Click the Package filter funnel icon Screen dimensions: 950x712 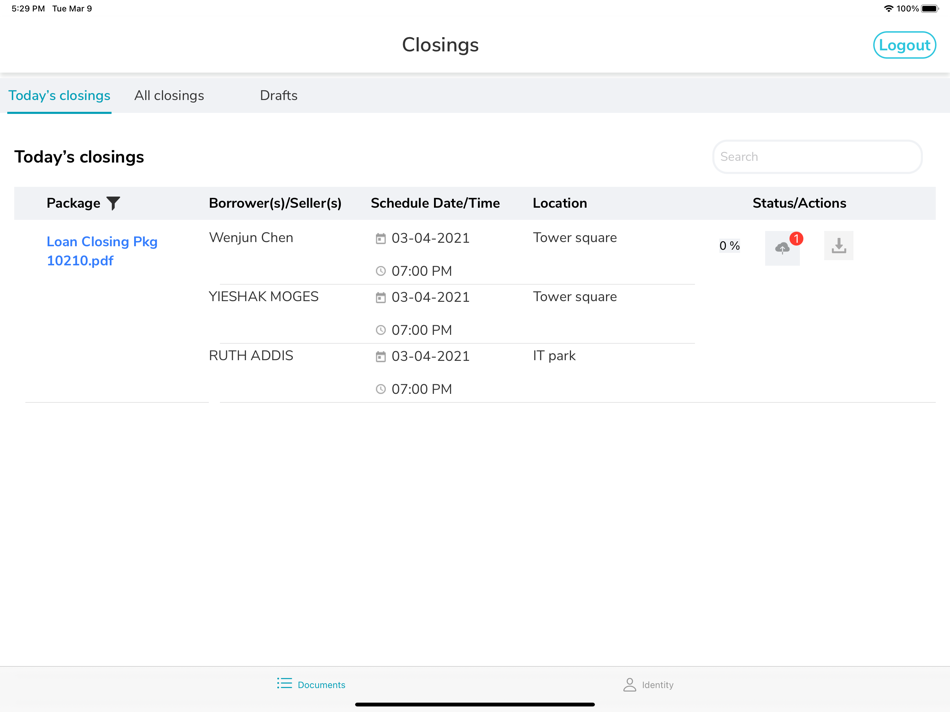[113, 203]
